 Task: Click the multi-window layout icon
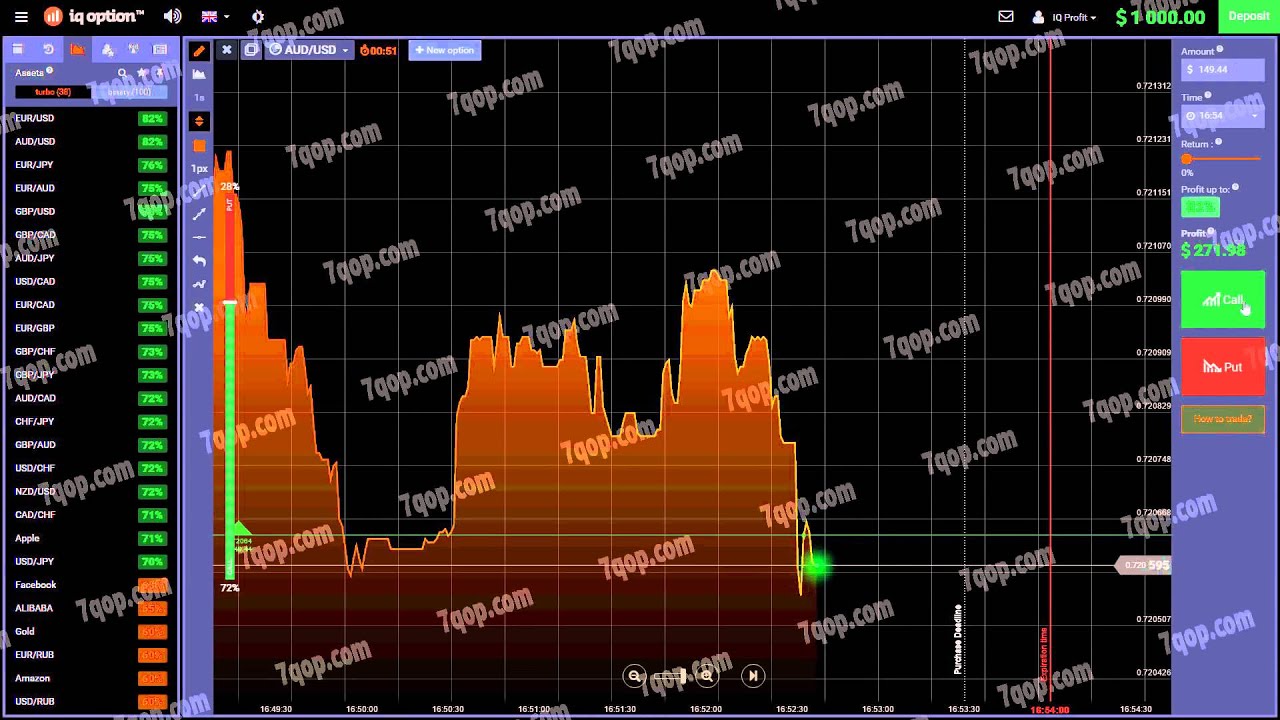(251, 50)
